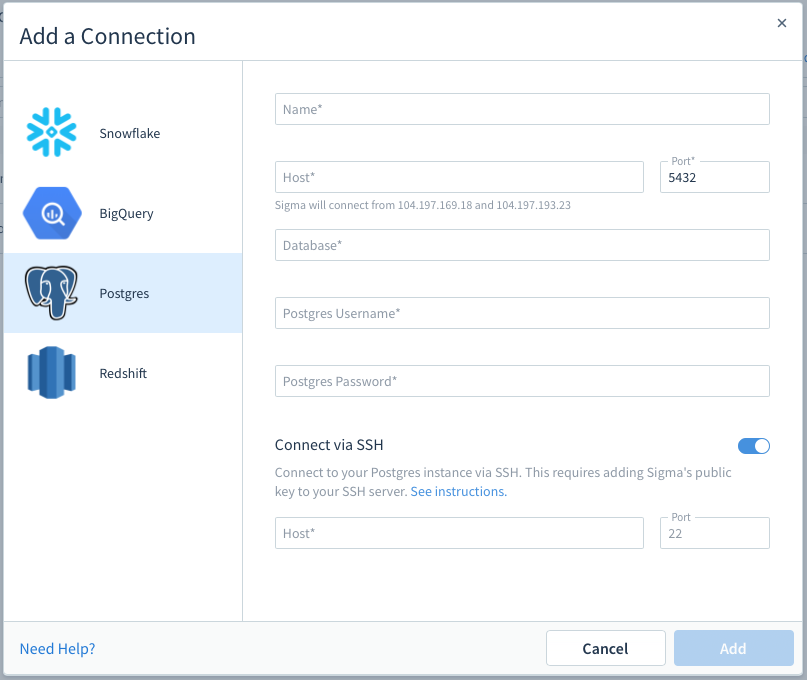
Task: Open the See instructions link
Action: pyautogui.click(x=458, y=492)
